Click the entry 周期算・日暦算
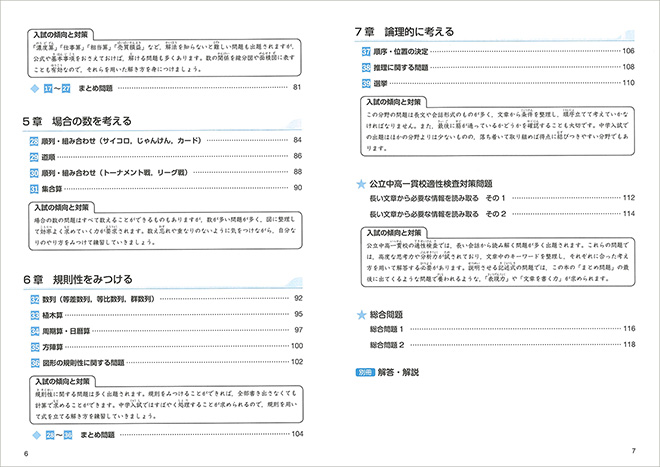The image size is (660, 467). point(66,331)
